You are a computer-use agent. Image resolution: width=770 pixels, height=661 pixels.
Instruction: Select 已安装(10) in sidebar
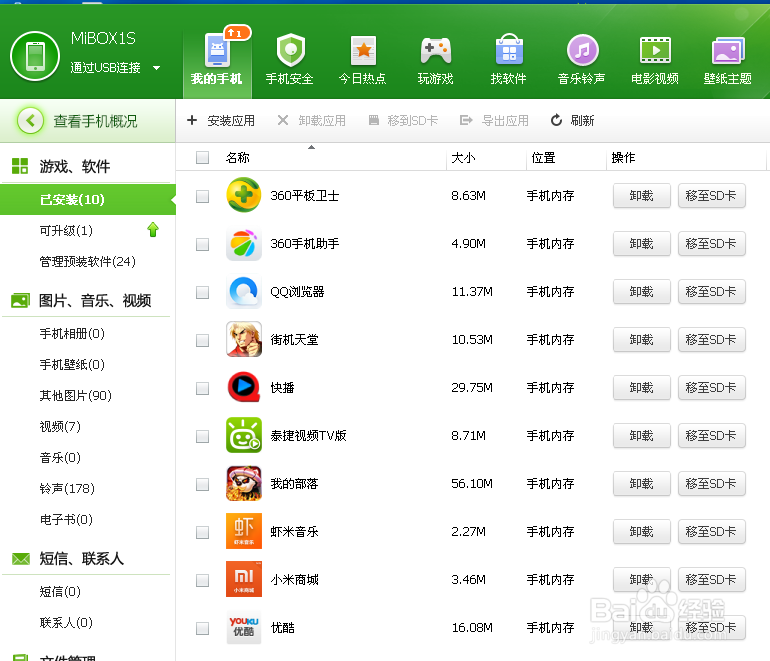(88, 199)
